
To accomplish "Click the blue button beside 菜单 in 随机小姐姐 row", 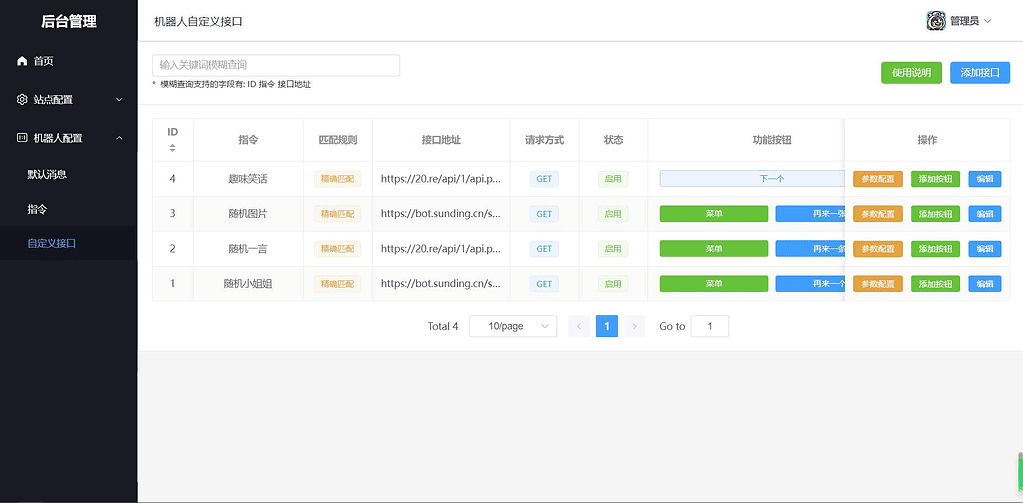I will pos(810,284).
